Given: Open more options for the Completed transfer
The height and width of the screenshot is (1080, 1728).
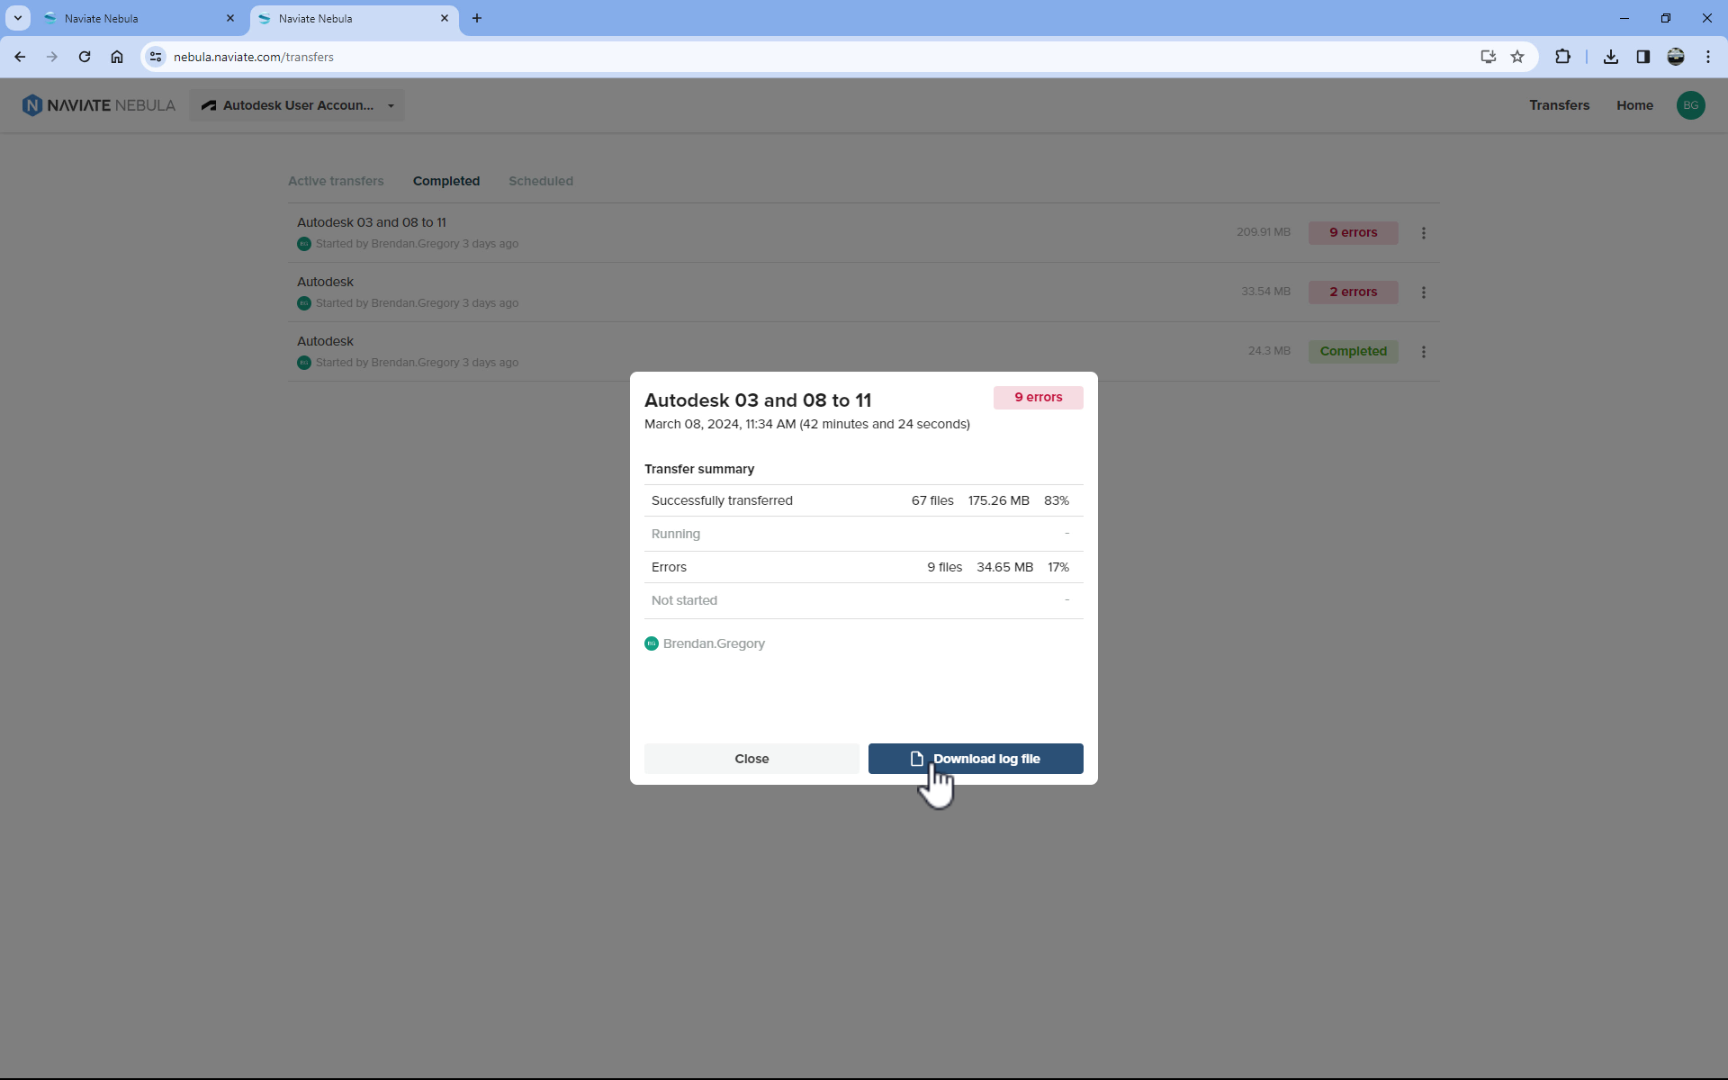Looking at the screenshot, I should coord(1423,352).
